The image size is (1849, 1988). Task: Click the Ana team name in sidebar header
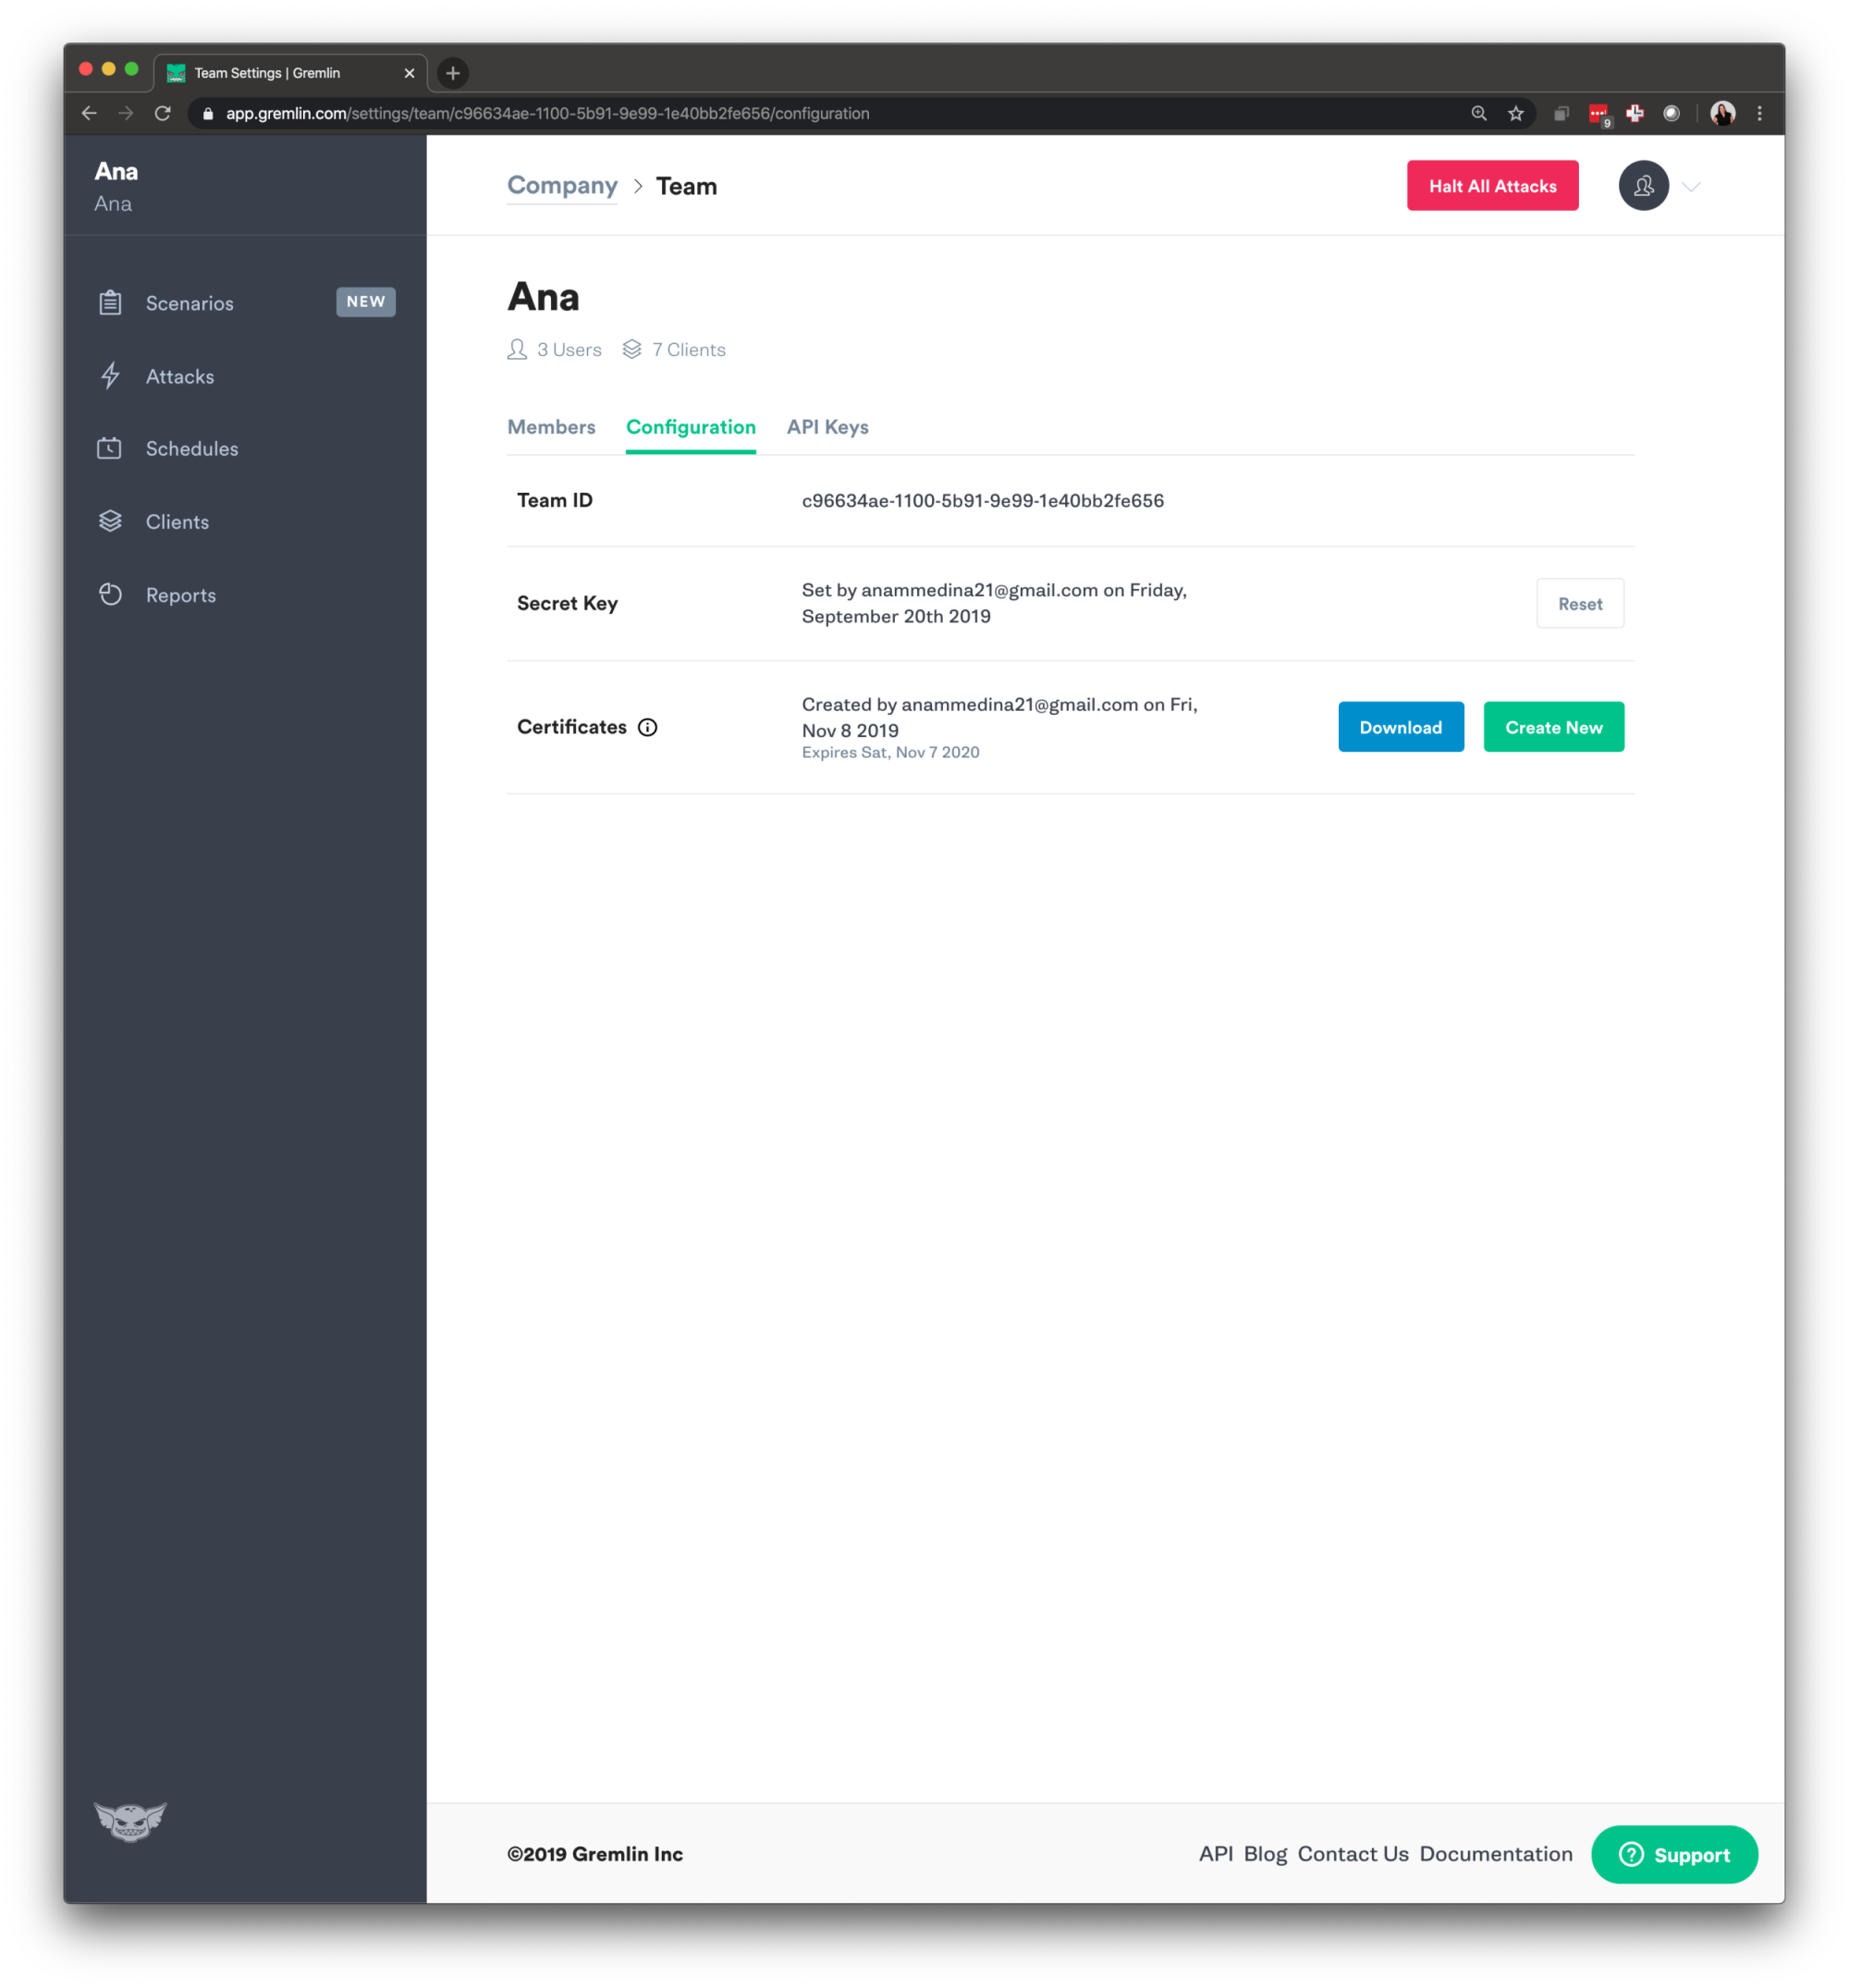116,171
